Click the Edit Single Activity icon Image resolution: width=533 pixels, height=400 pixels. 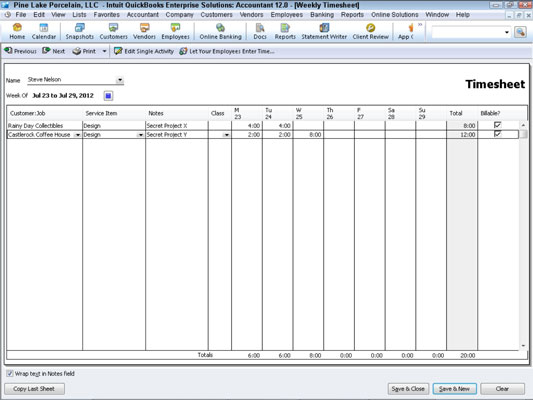pyautogui.click(x=118, y=51)
